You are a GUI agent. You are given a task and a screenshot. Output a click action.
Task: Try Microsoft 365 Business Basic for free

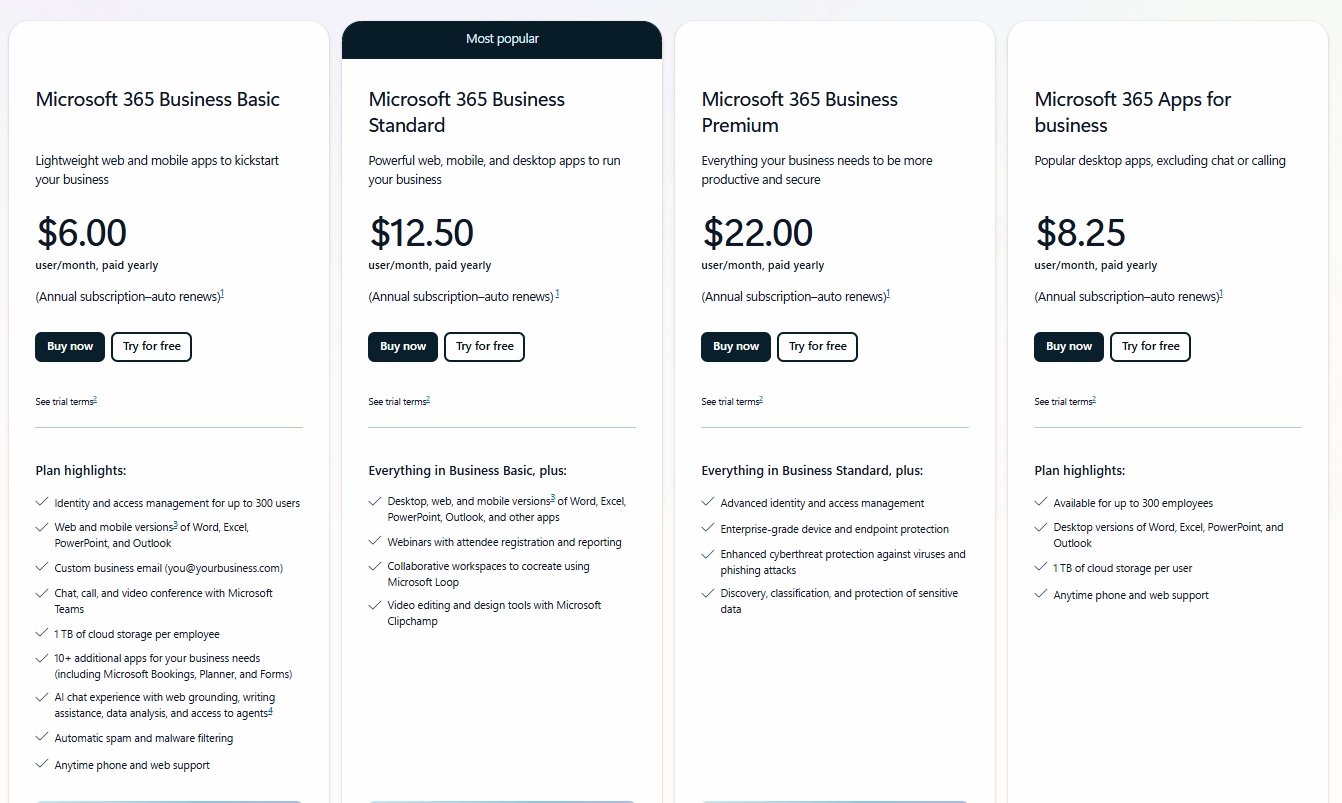(151, 346)
